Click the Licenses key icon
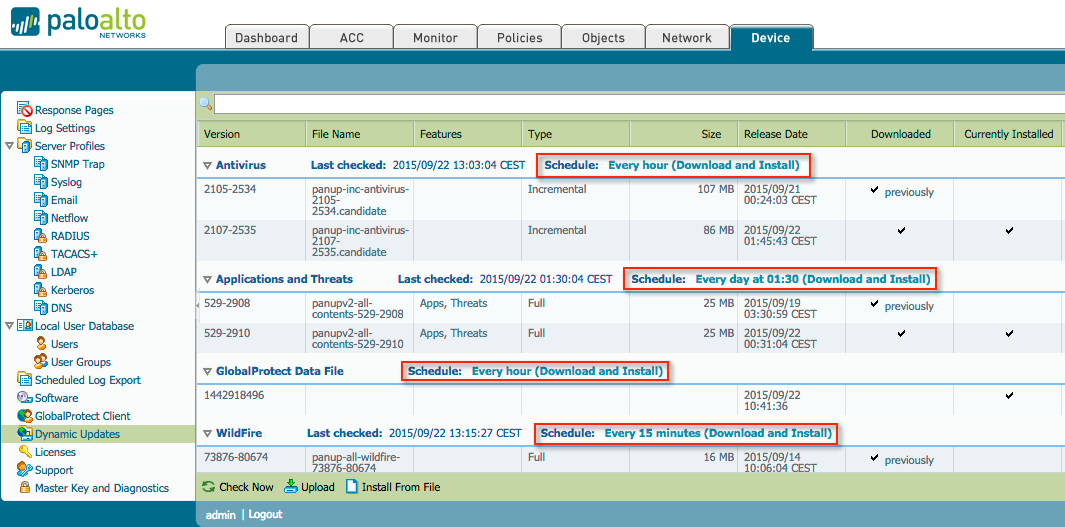Image resolution: width=1065 pixels, height=527 pixels. (x=24, y=452)
